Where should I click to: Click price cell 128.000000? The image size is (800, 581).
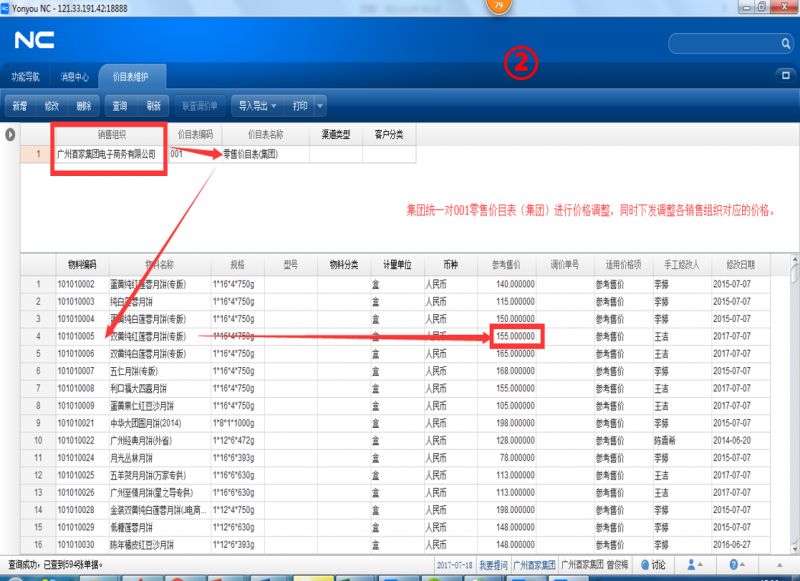(506, 440)
